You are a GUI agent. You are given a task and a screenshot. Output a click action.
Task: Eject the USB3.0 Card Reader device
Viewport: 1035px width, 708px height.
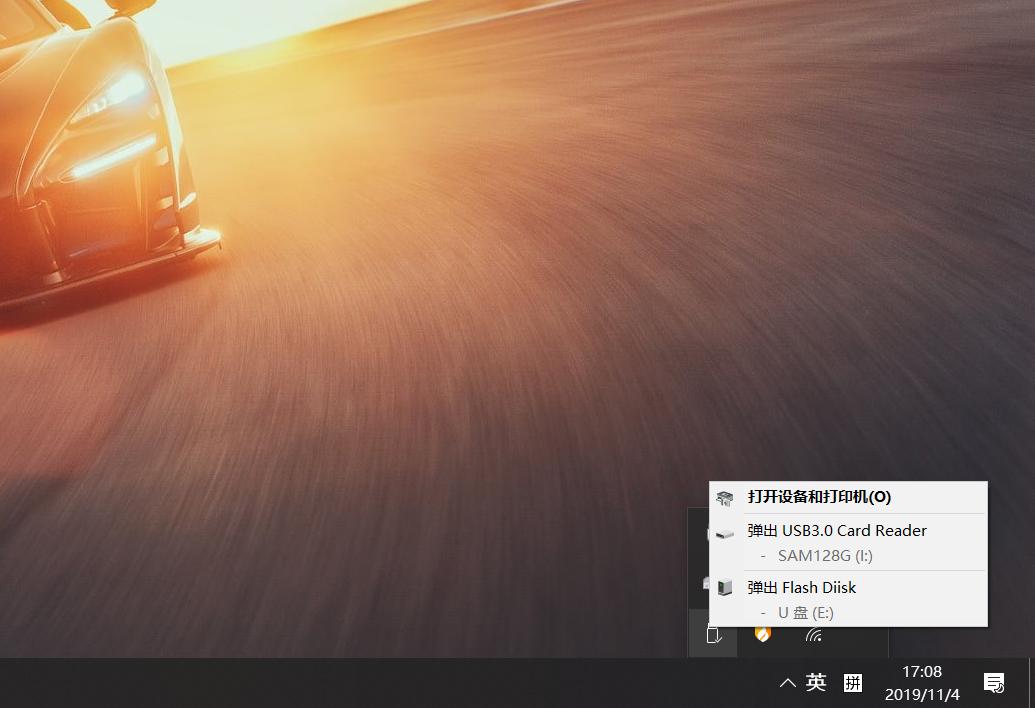coord(848,531)
